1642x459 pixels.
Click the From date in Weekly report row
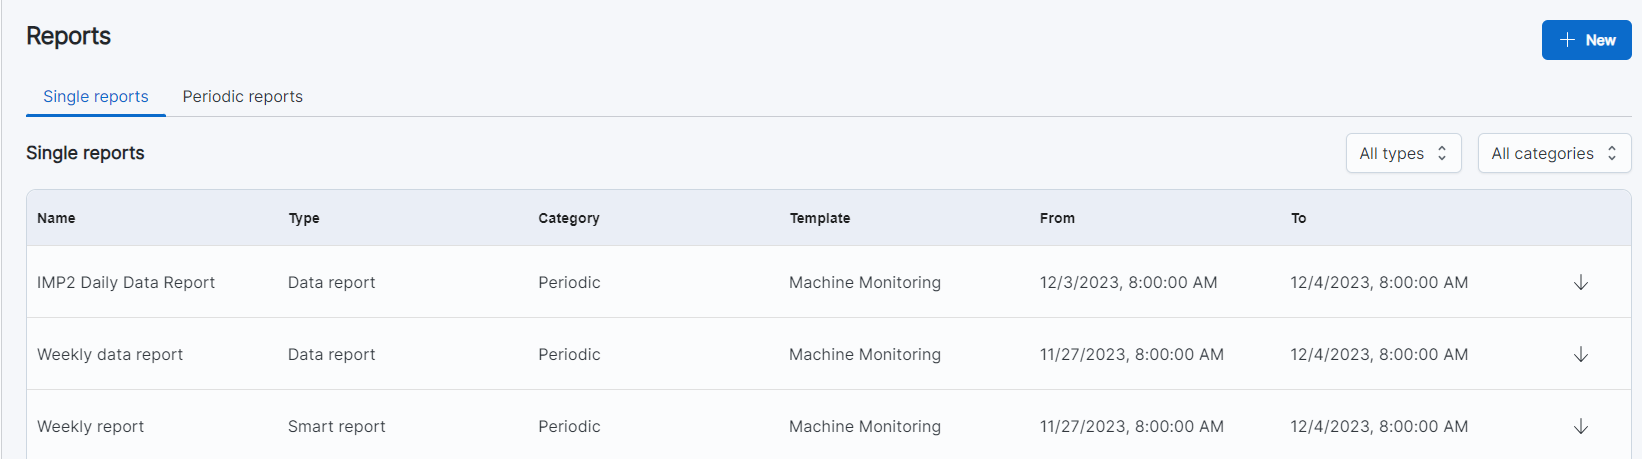pos(1132,426)
